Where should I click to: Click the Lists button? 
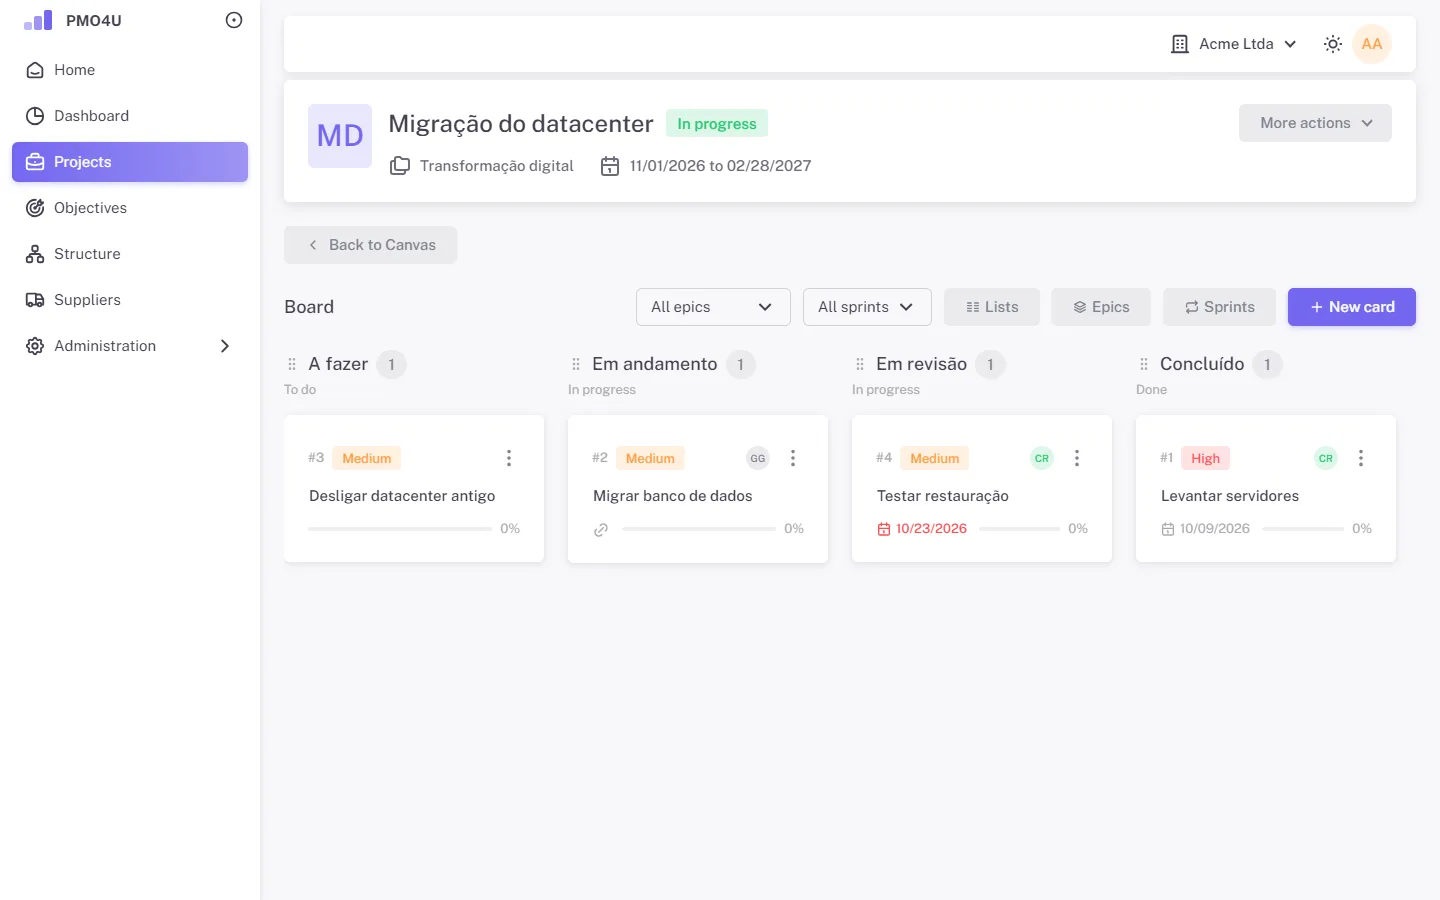(x=992, y=307)
